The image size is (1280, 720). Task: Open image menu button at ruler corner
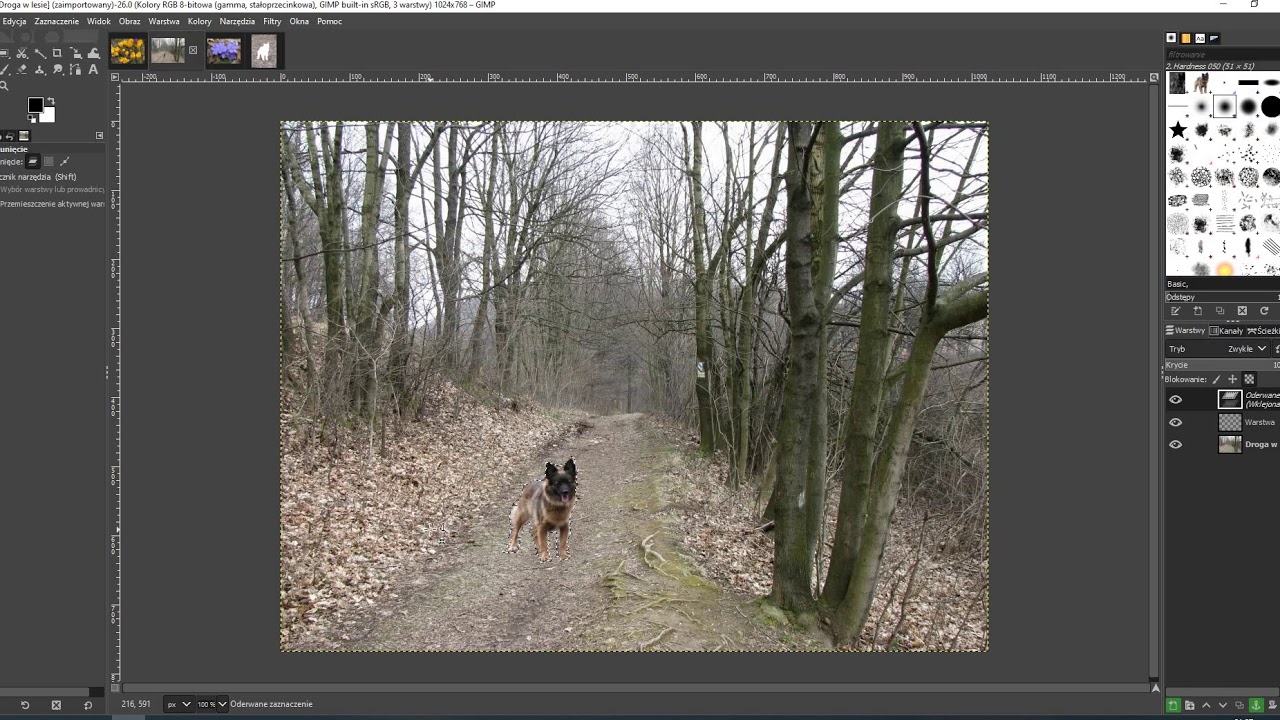115,77
